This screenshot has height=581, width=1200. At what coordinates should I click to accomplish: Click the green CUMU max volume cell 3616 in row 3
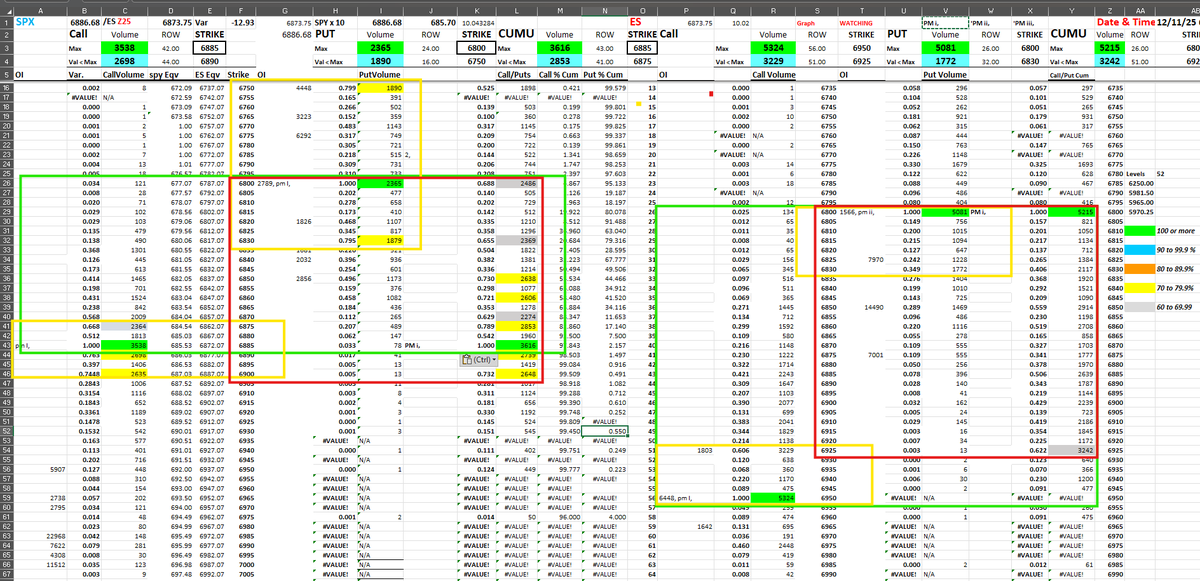pyautogui.click(x=561, y=47)
